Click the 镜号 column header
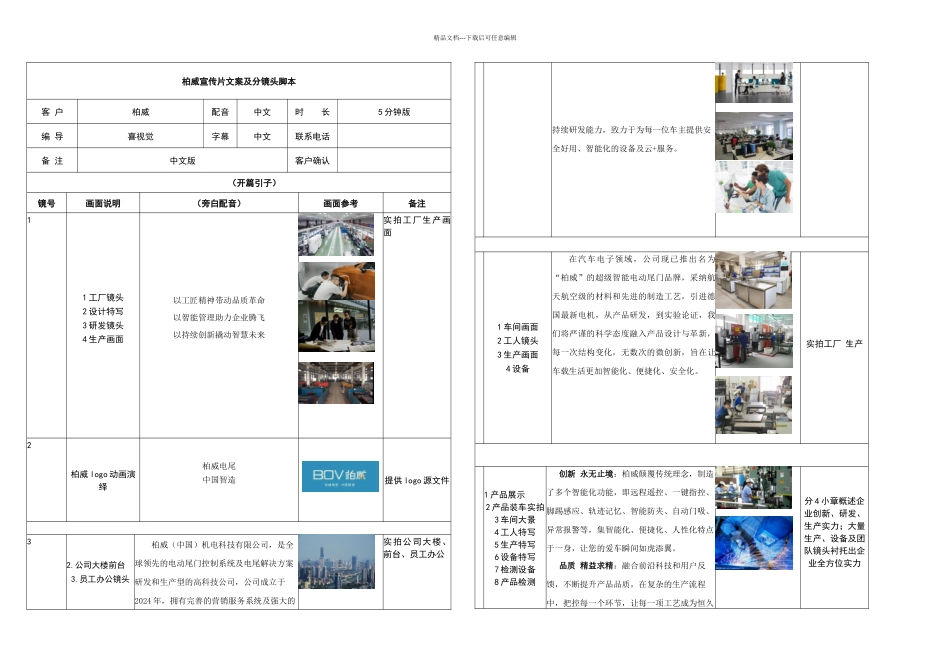Viewport: 950px width, 672px height. coord(47,203)
